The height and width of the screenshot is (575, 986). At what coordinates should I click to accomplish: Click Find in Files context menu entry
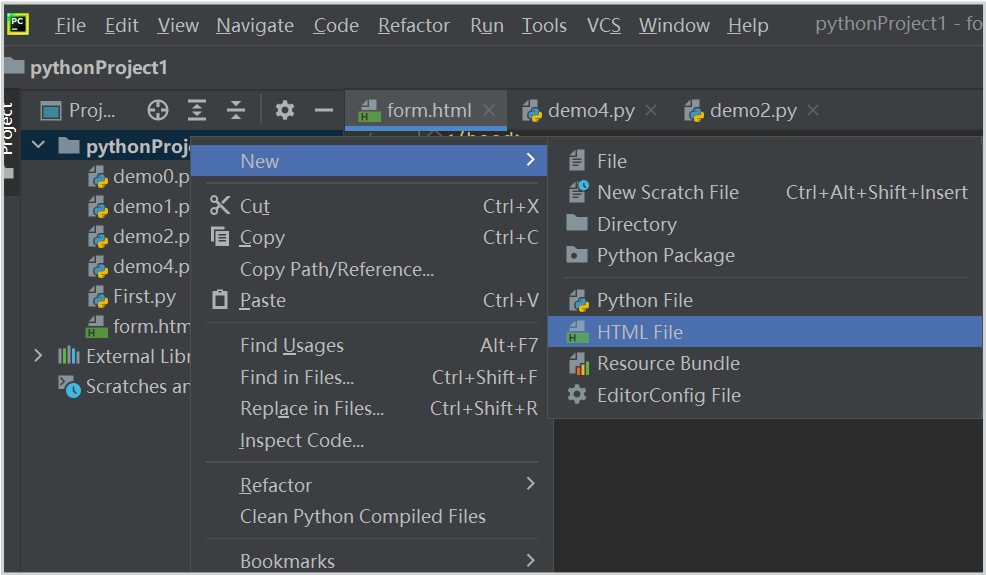(297, 377)
